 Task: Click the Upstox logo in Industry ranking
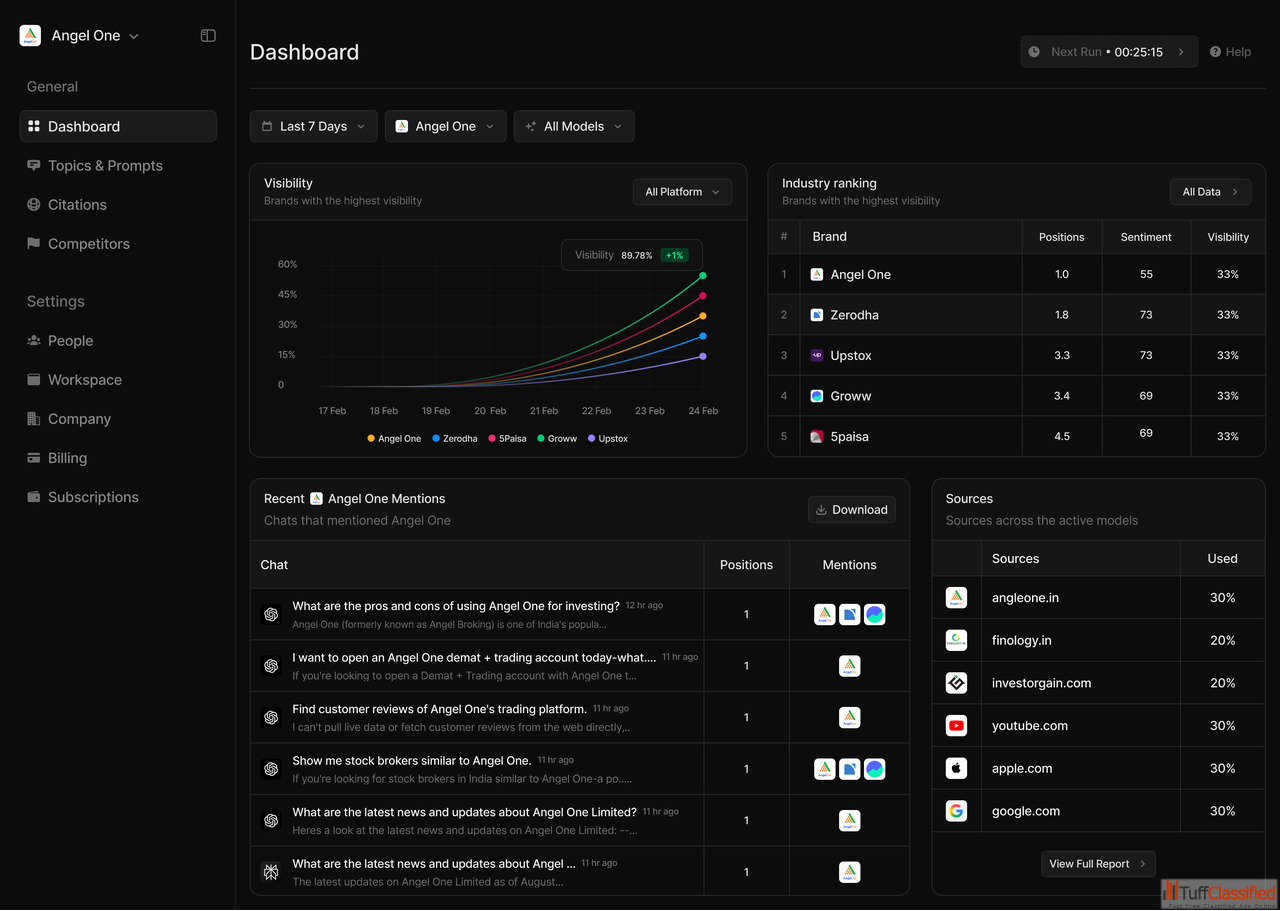(x=817, y=356)
